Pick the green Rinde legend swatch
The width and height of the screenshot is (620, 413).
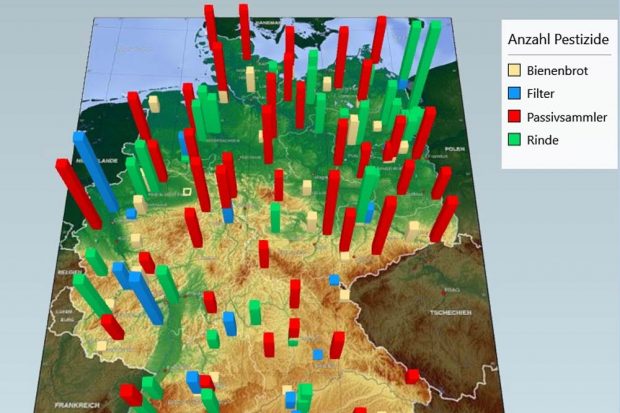coord(515,141)
